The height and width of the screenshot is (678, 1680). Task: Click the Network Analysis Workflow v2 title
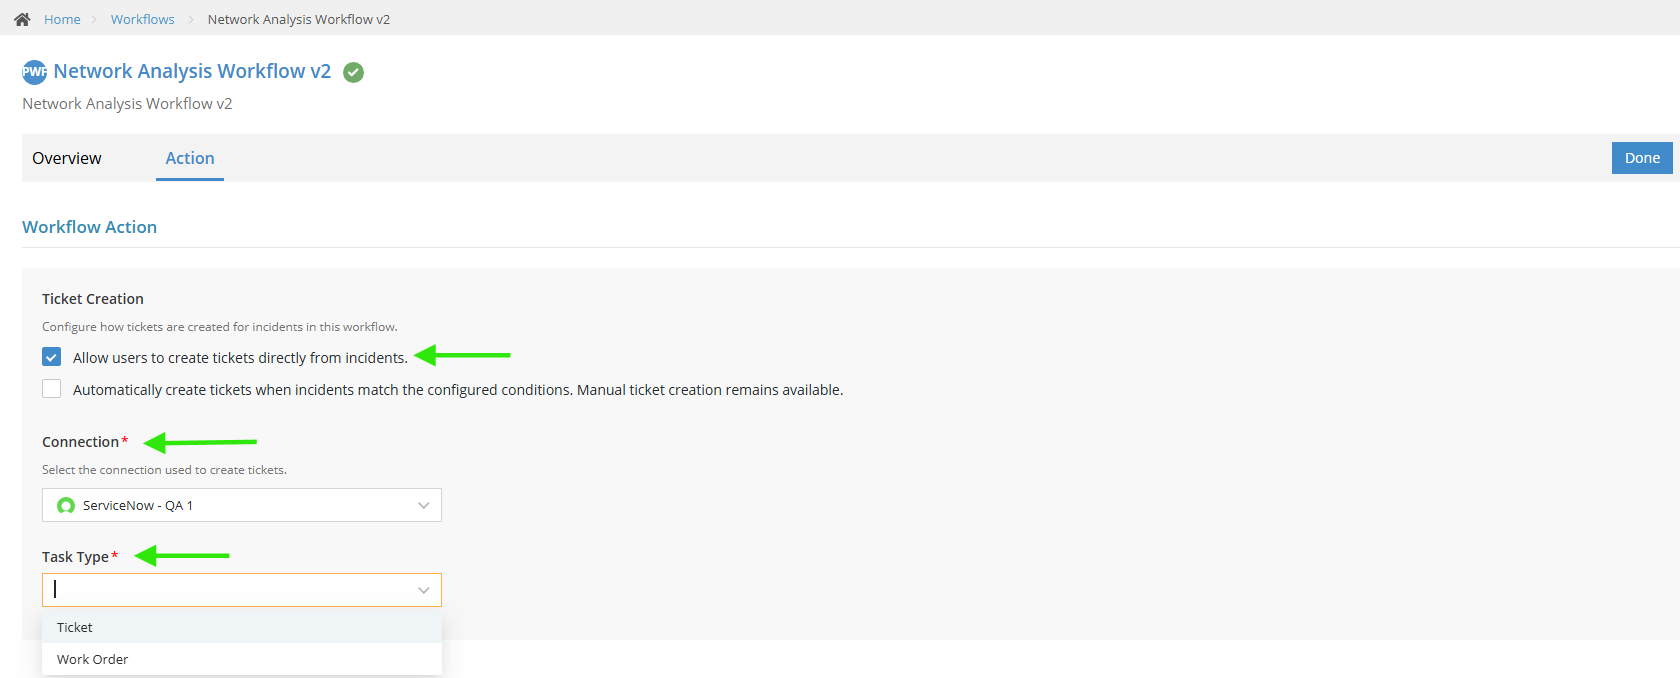pos(192,71)
